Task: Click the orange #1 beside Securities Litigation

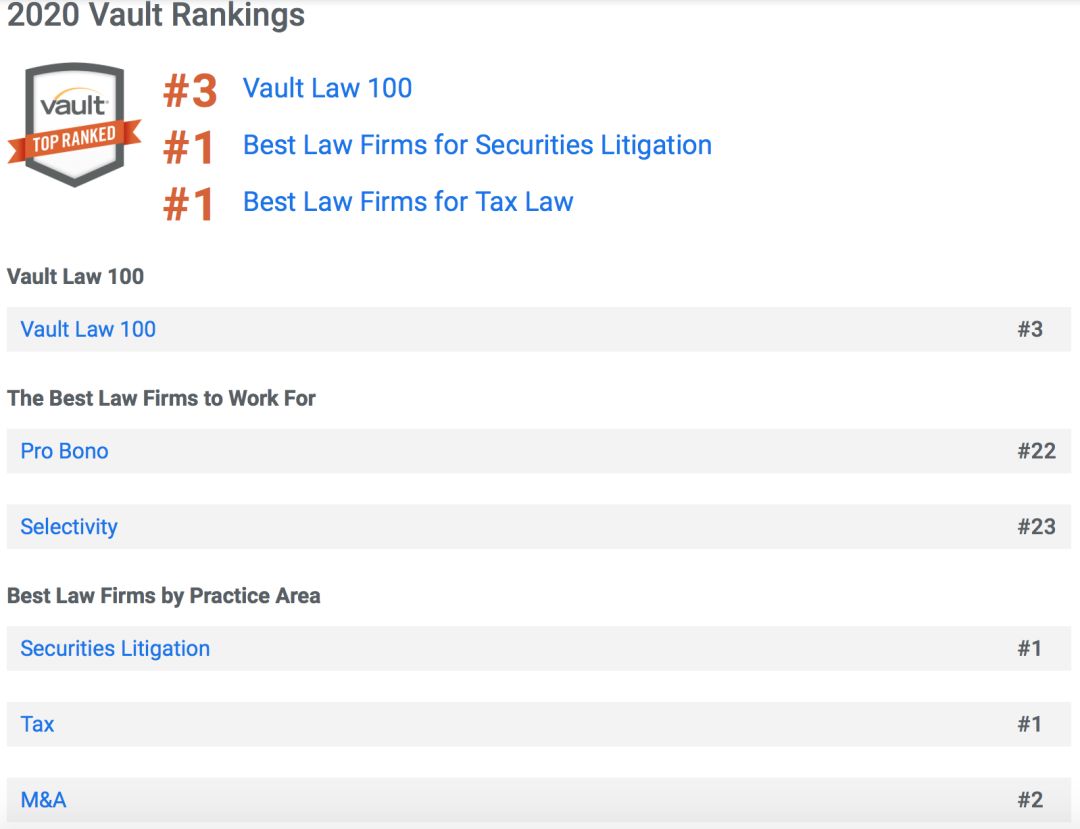Action: click(x=188, y=147)
